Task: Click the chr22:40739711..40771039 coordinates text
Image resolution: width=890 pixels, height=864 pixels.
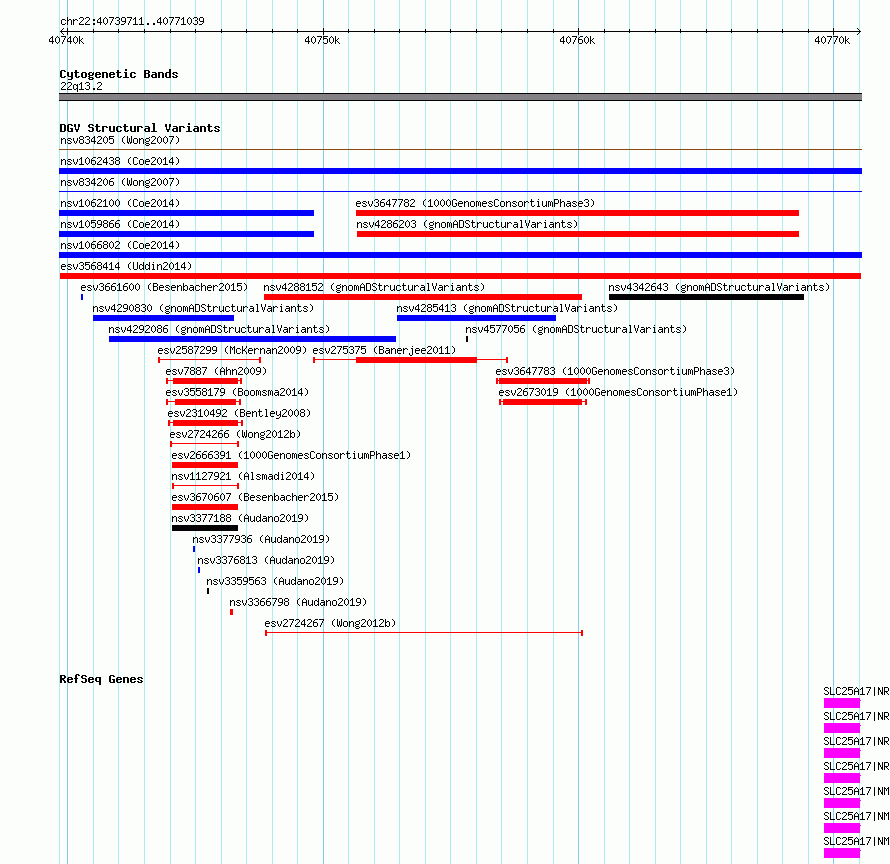Action: [132, 22]
